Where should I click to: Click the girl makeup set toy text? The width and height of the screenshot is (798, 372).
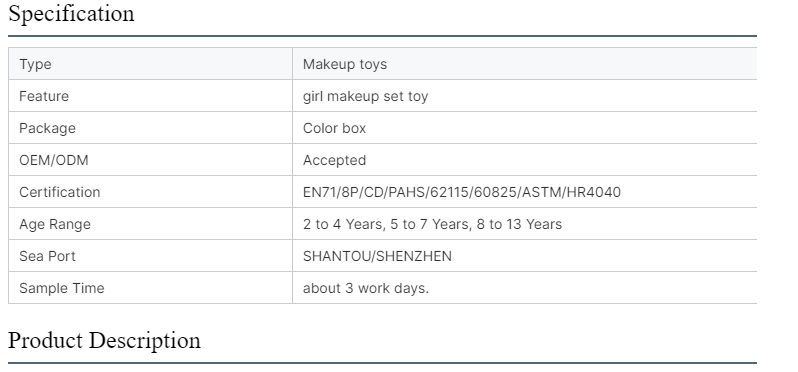click(365, 96)
